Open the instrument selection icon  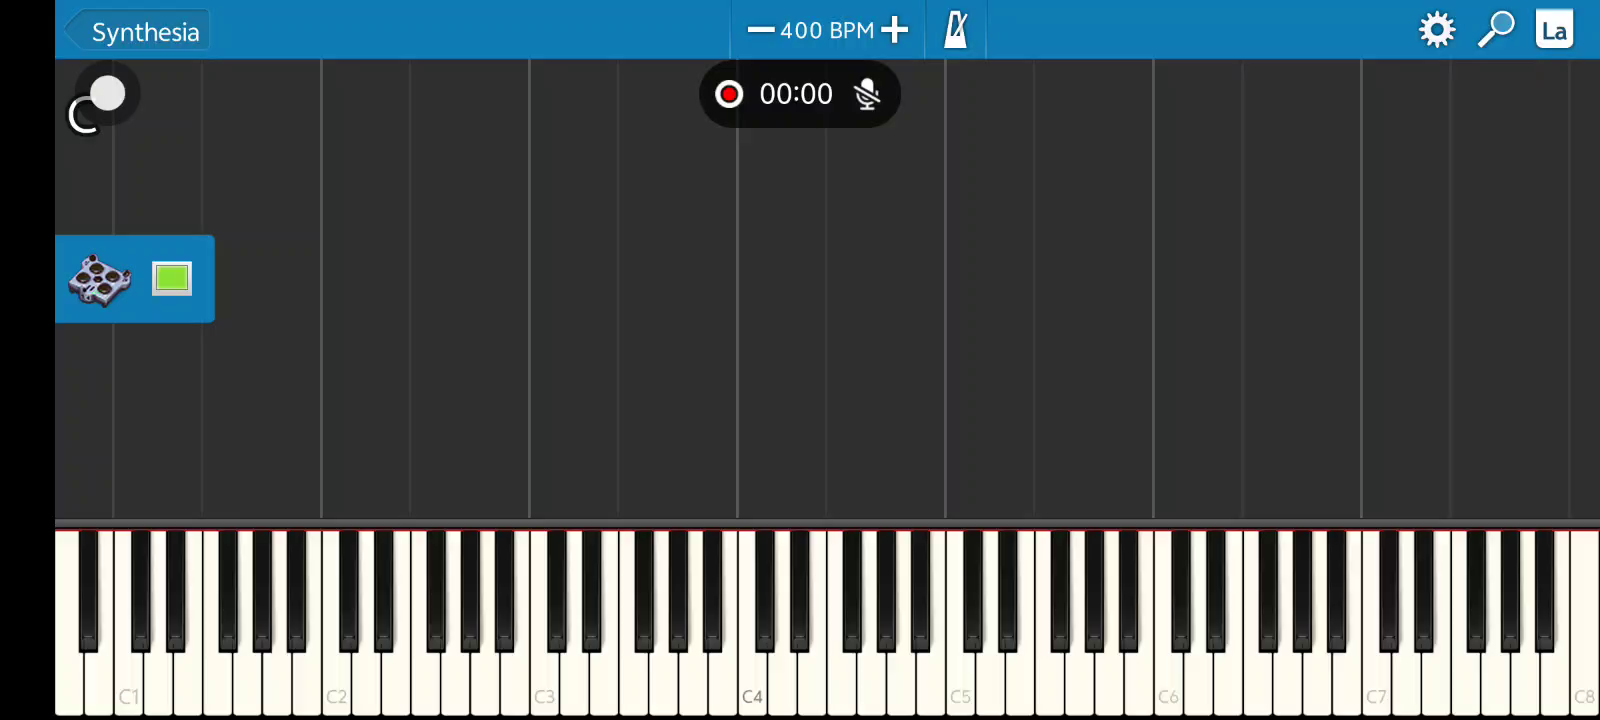pyautogui.click(x=98, y=279)
